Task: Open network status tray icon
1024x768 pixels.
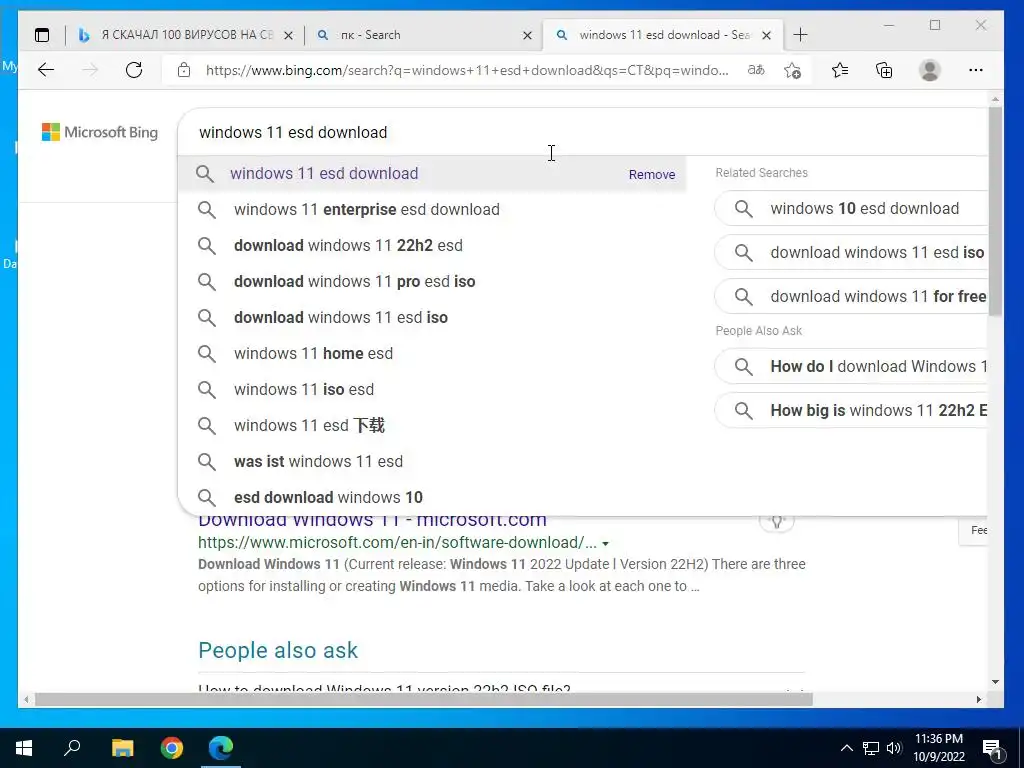Action: pos(871,748)
